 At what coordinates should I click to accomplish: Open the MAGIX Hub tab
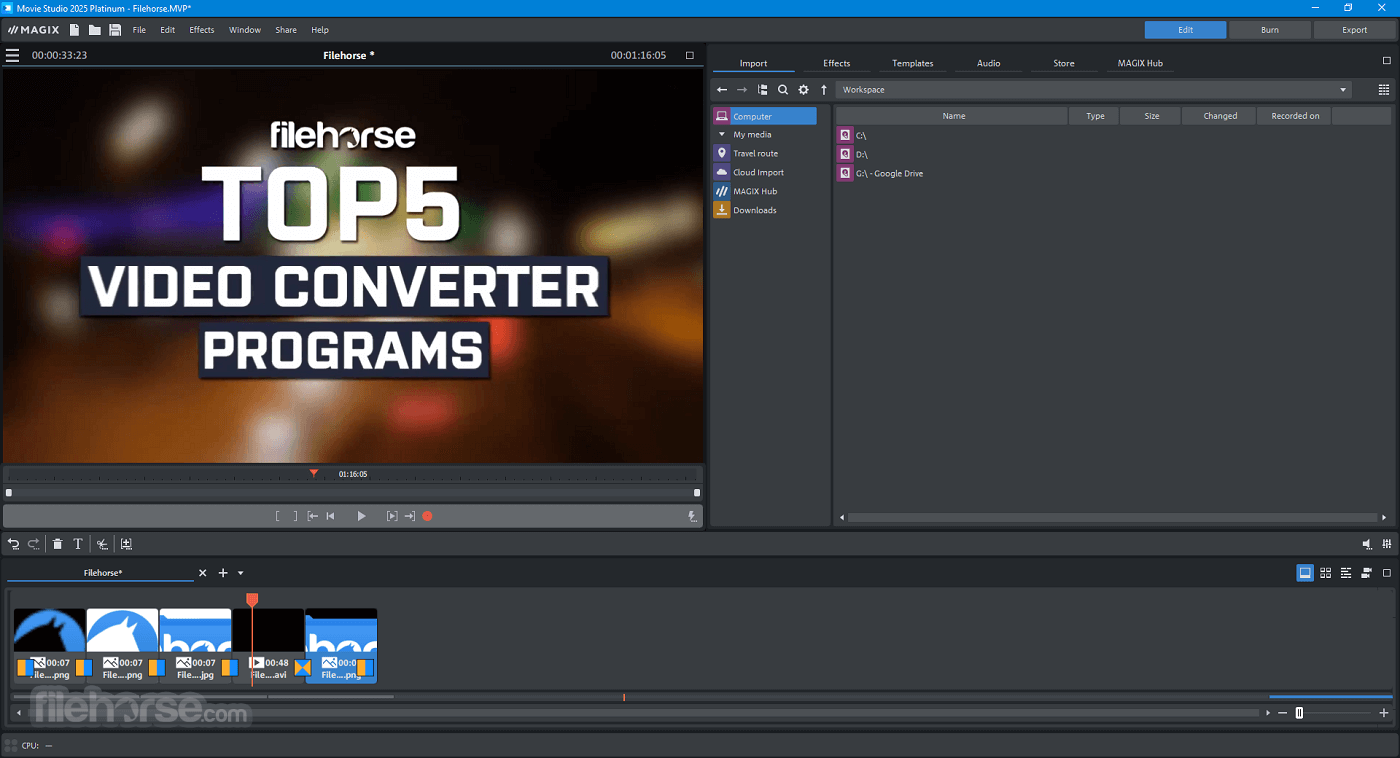[1140, 63]
